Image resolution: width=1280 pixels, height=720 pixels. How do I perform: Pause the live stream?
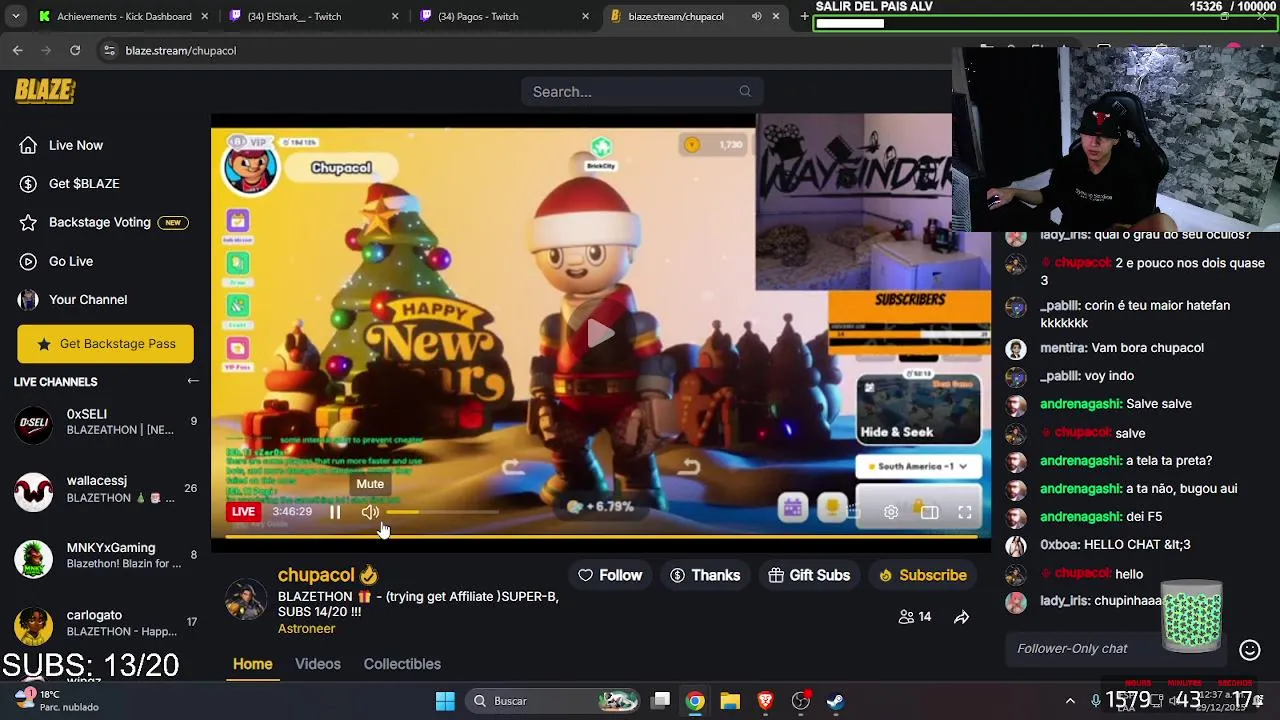[335, 512]
